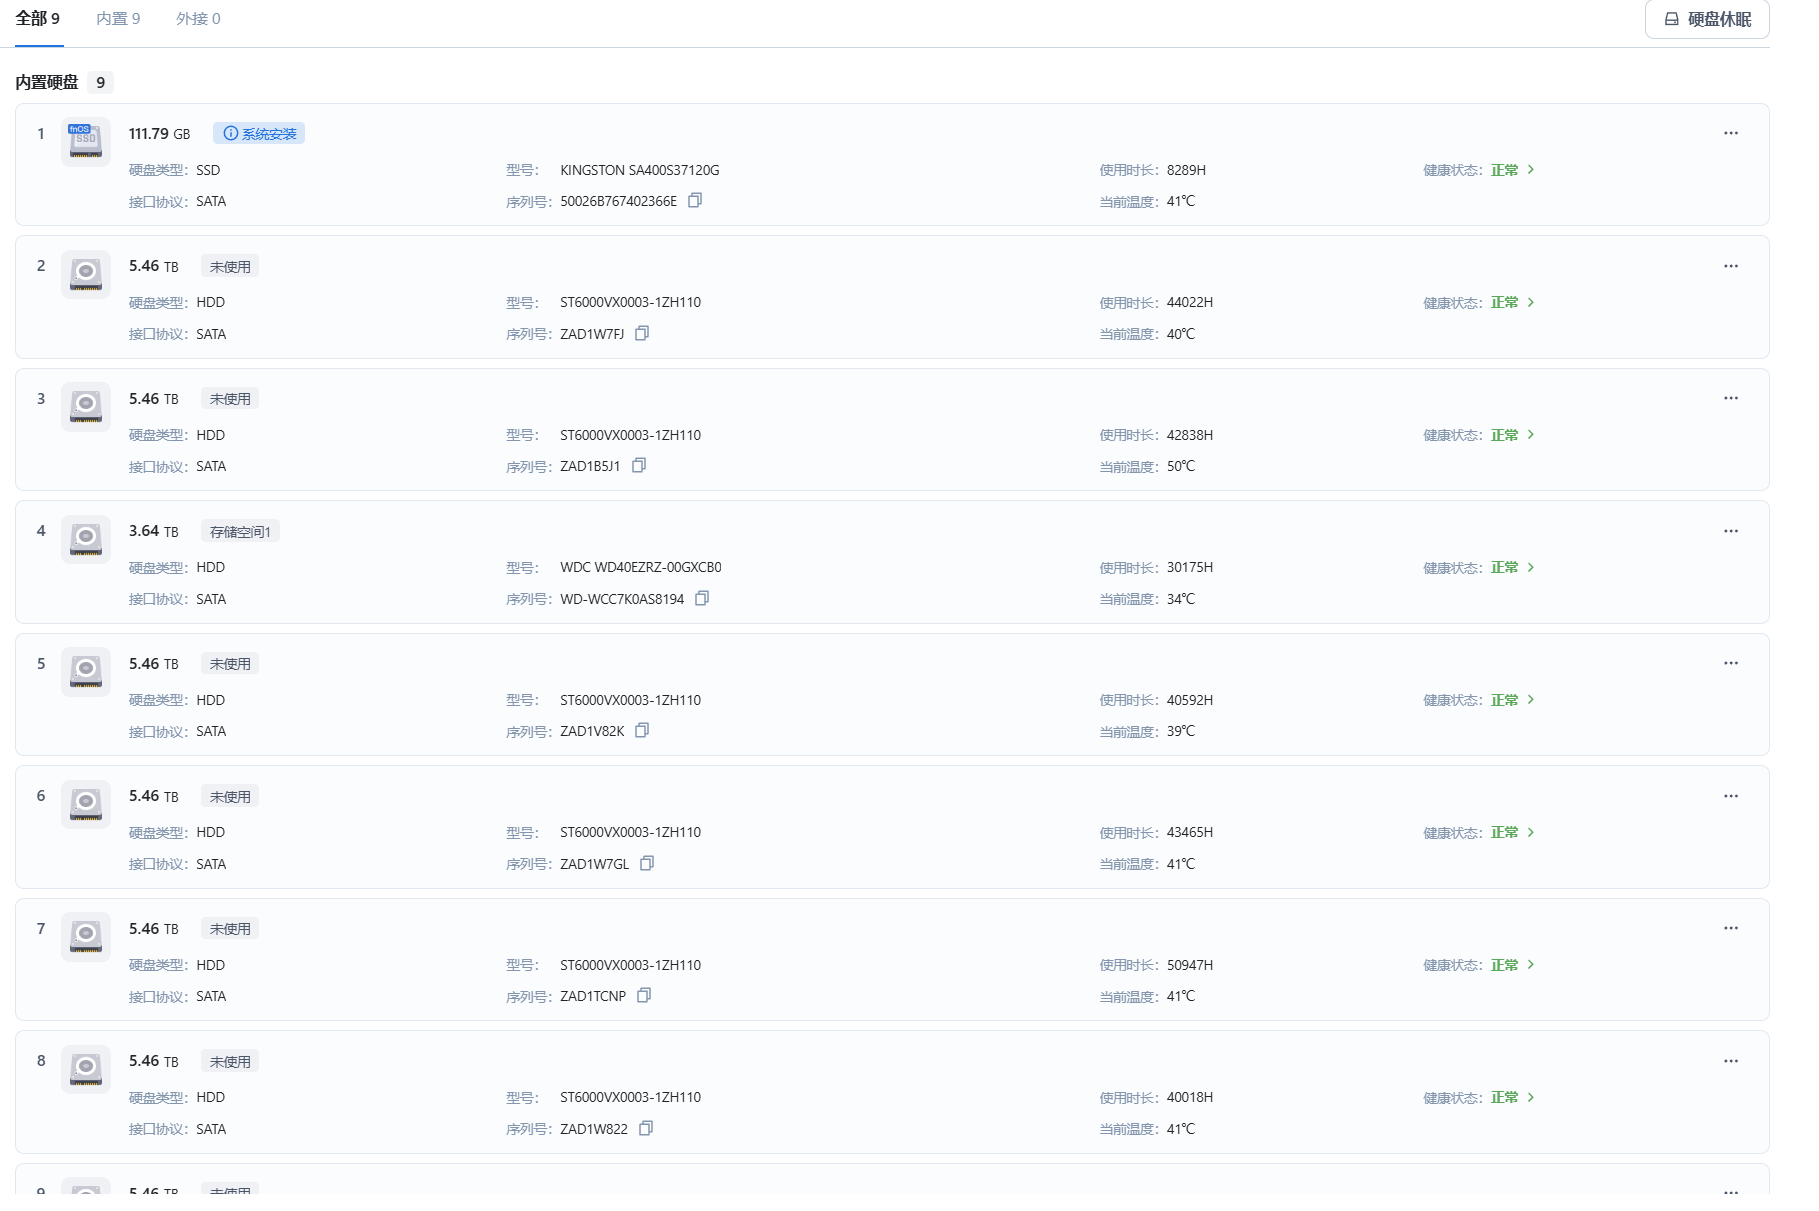Click the usage time 44022H
Viewport: 1819px width, 1211px height.
tap(1190, 302)
